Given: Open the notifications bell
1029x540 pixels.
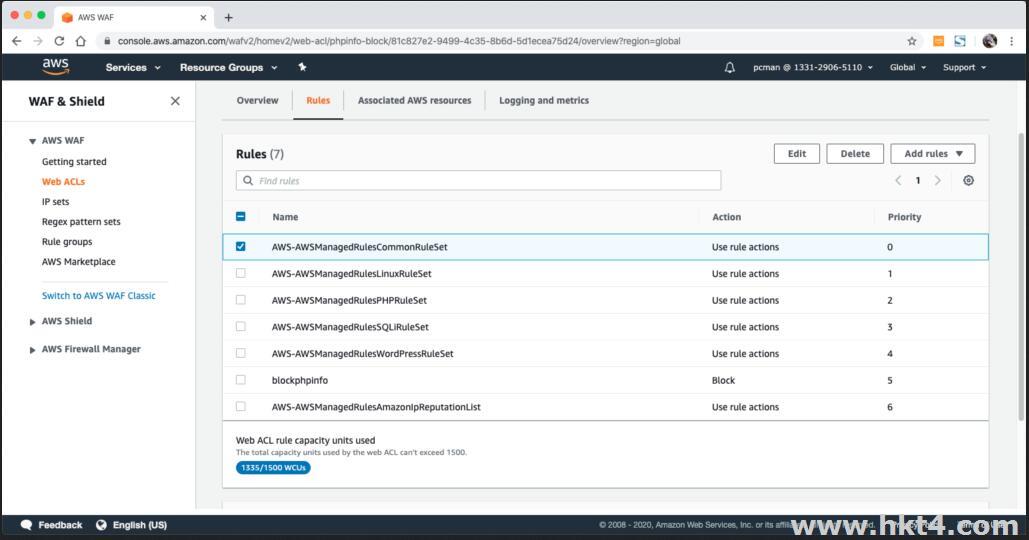Looking at the screenshot, I should pyautogui.click(x=730, y=68).
